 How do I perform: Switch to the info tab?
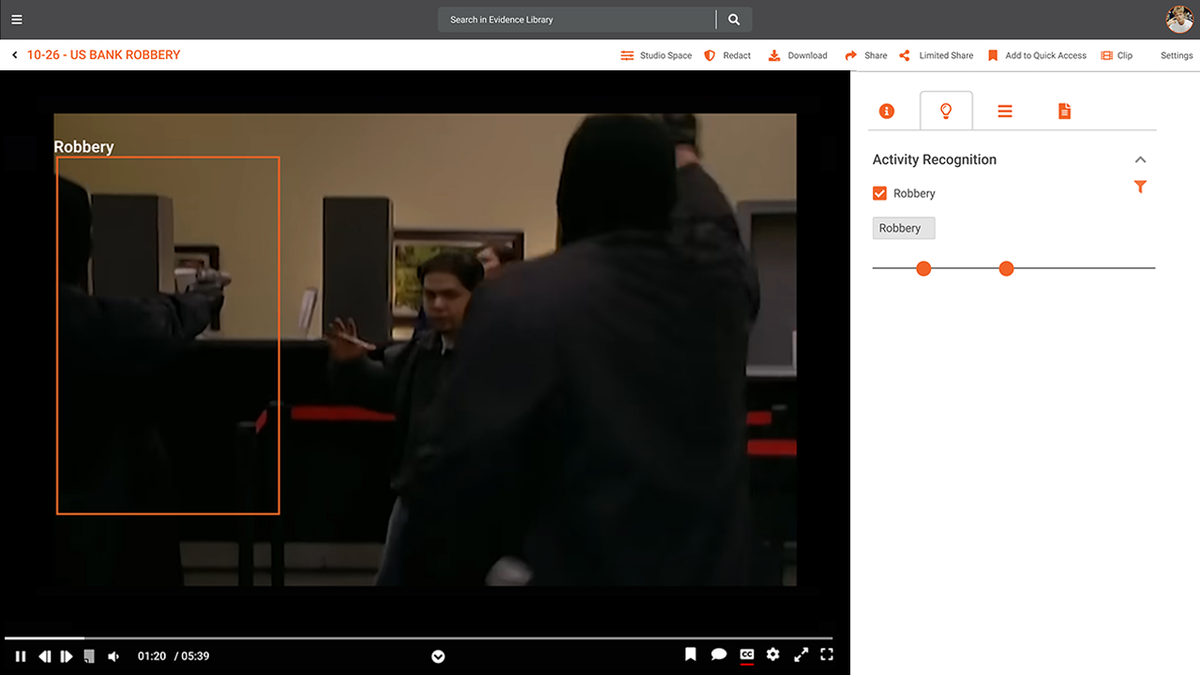[x=886, y=111]
